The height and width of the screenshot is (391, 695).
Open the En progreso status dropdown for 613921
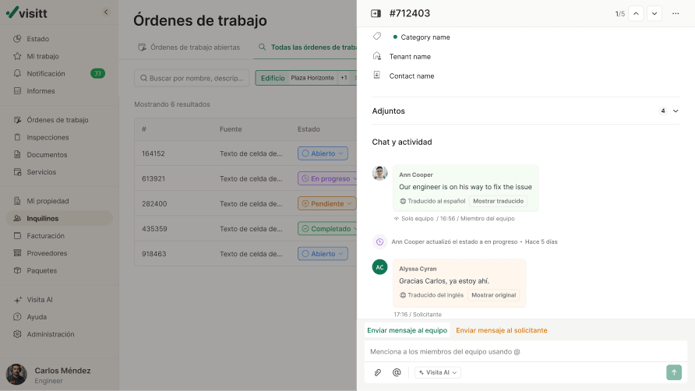pyautogui.click(x=328, y=179)
